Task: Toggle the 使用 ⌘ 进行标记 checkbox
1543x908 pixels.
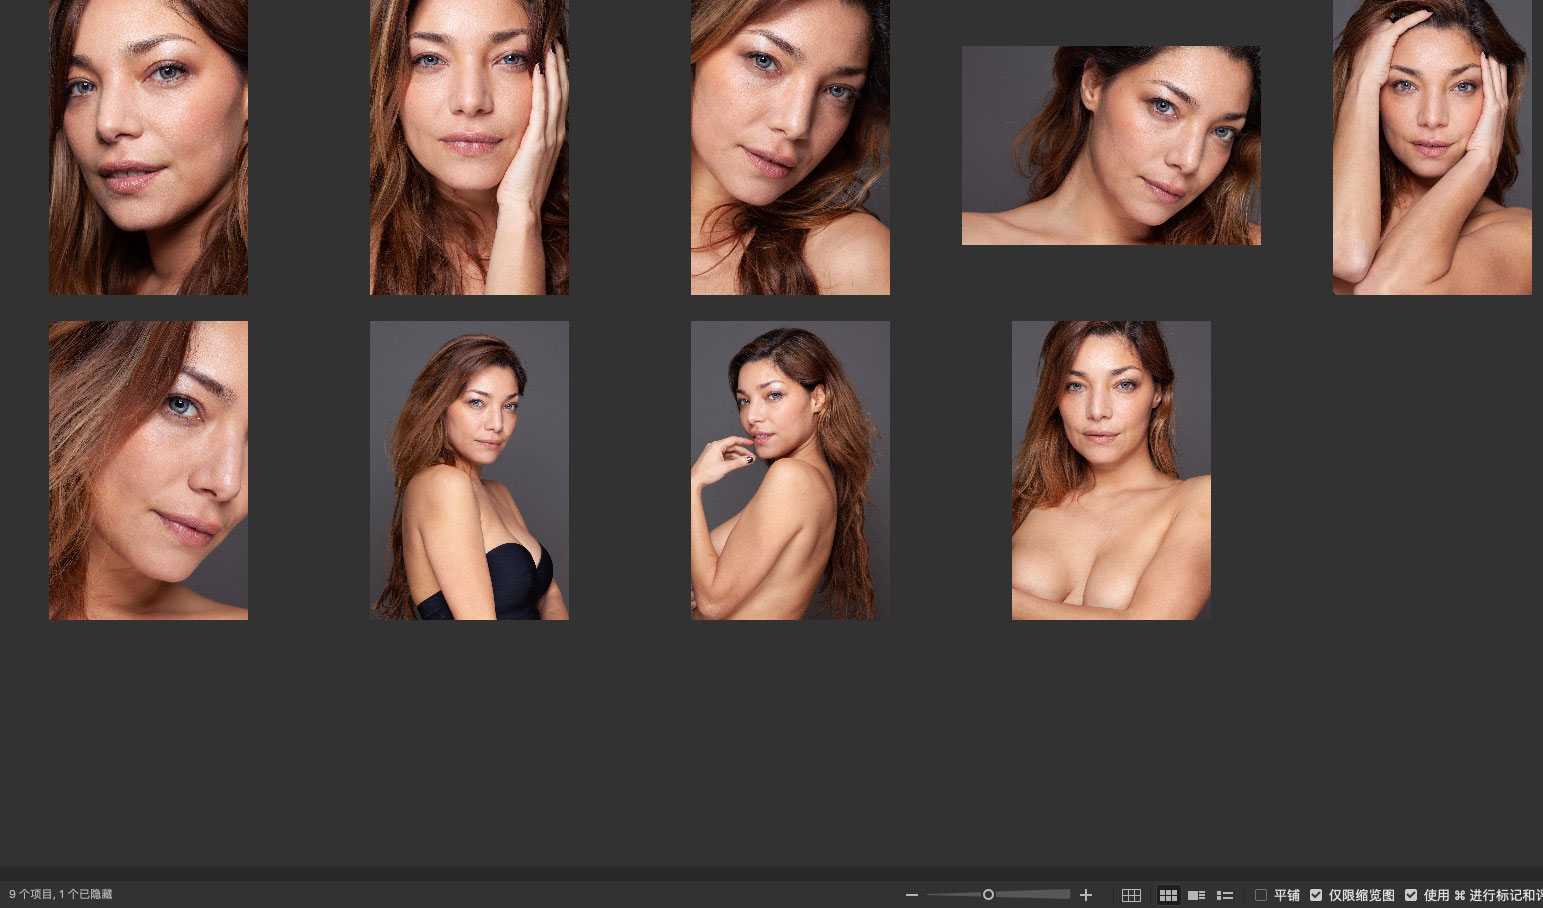Action: point(1411,895)
